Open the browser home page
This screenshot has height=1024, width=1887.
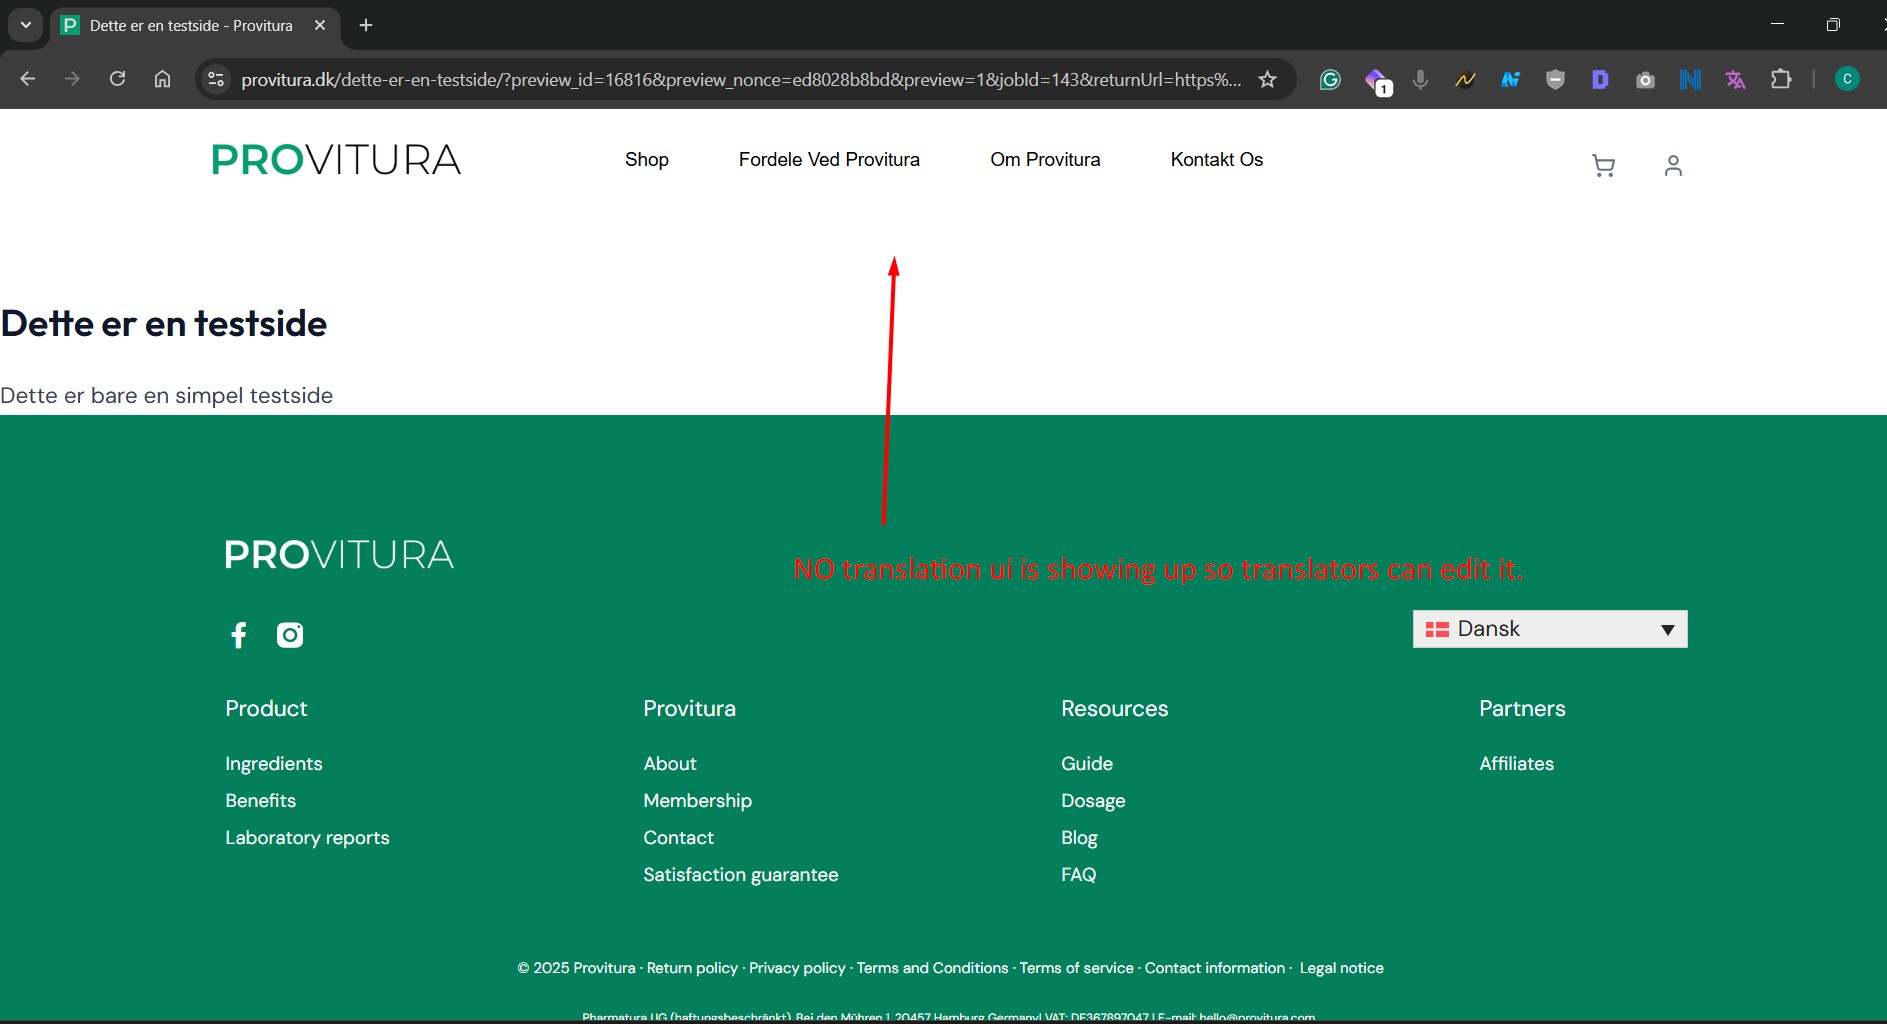tap(162, 79)
